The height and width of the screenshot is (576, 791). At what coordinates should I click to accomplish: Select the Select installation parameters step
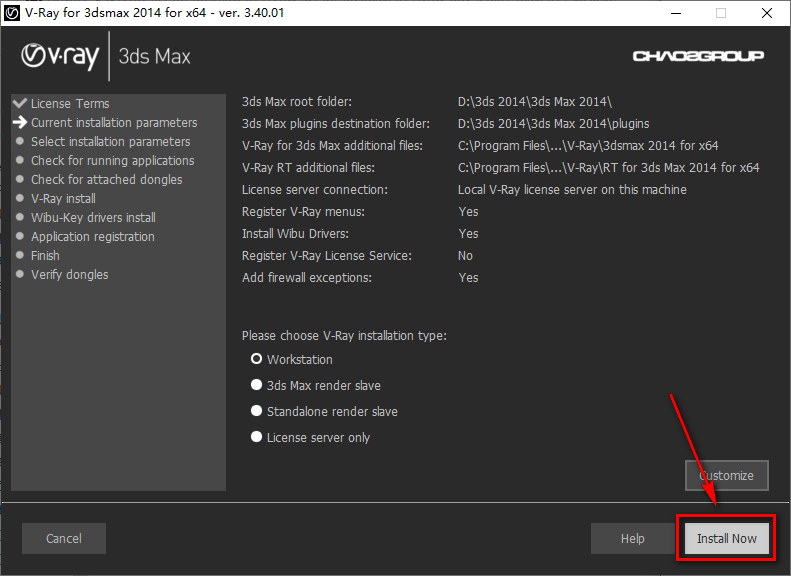point(110,141)
